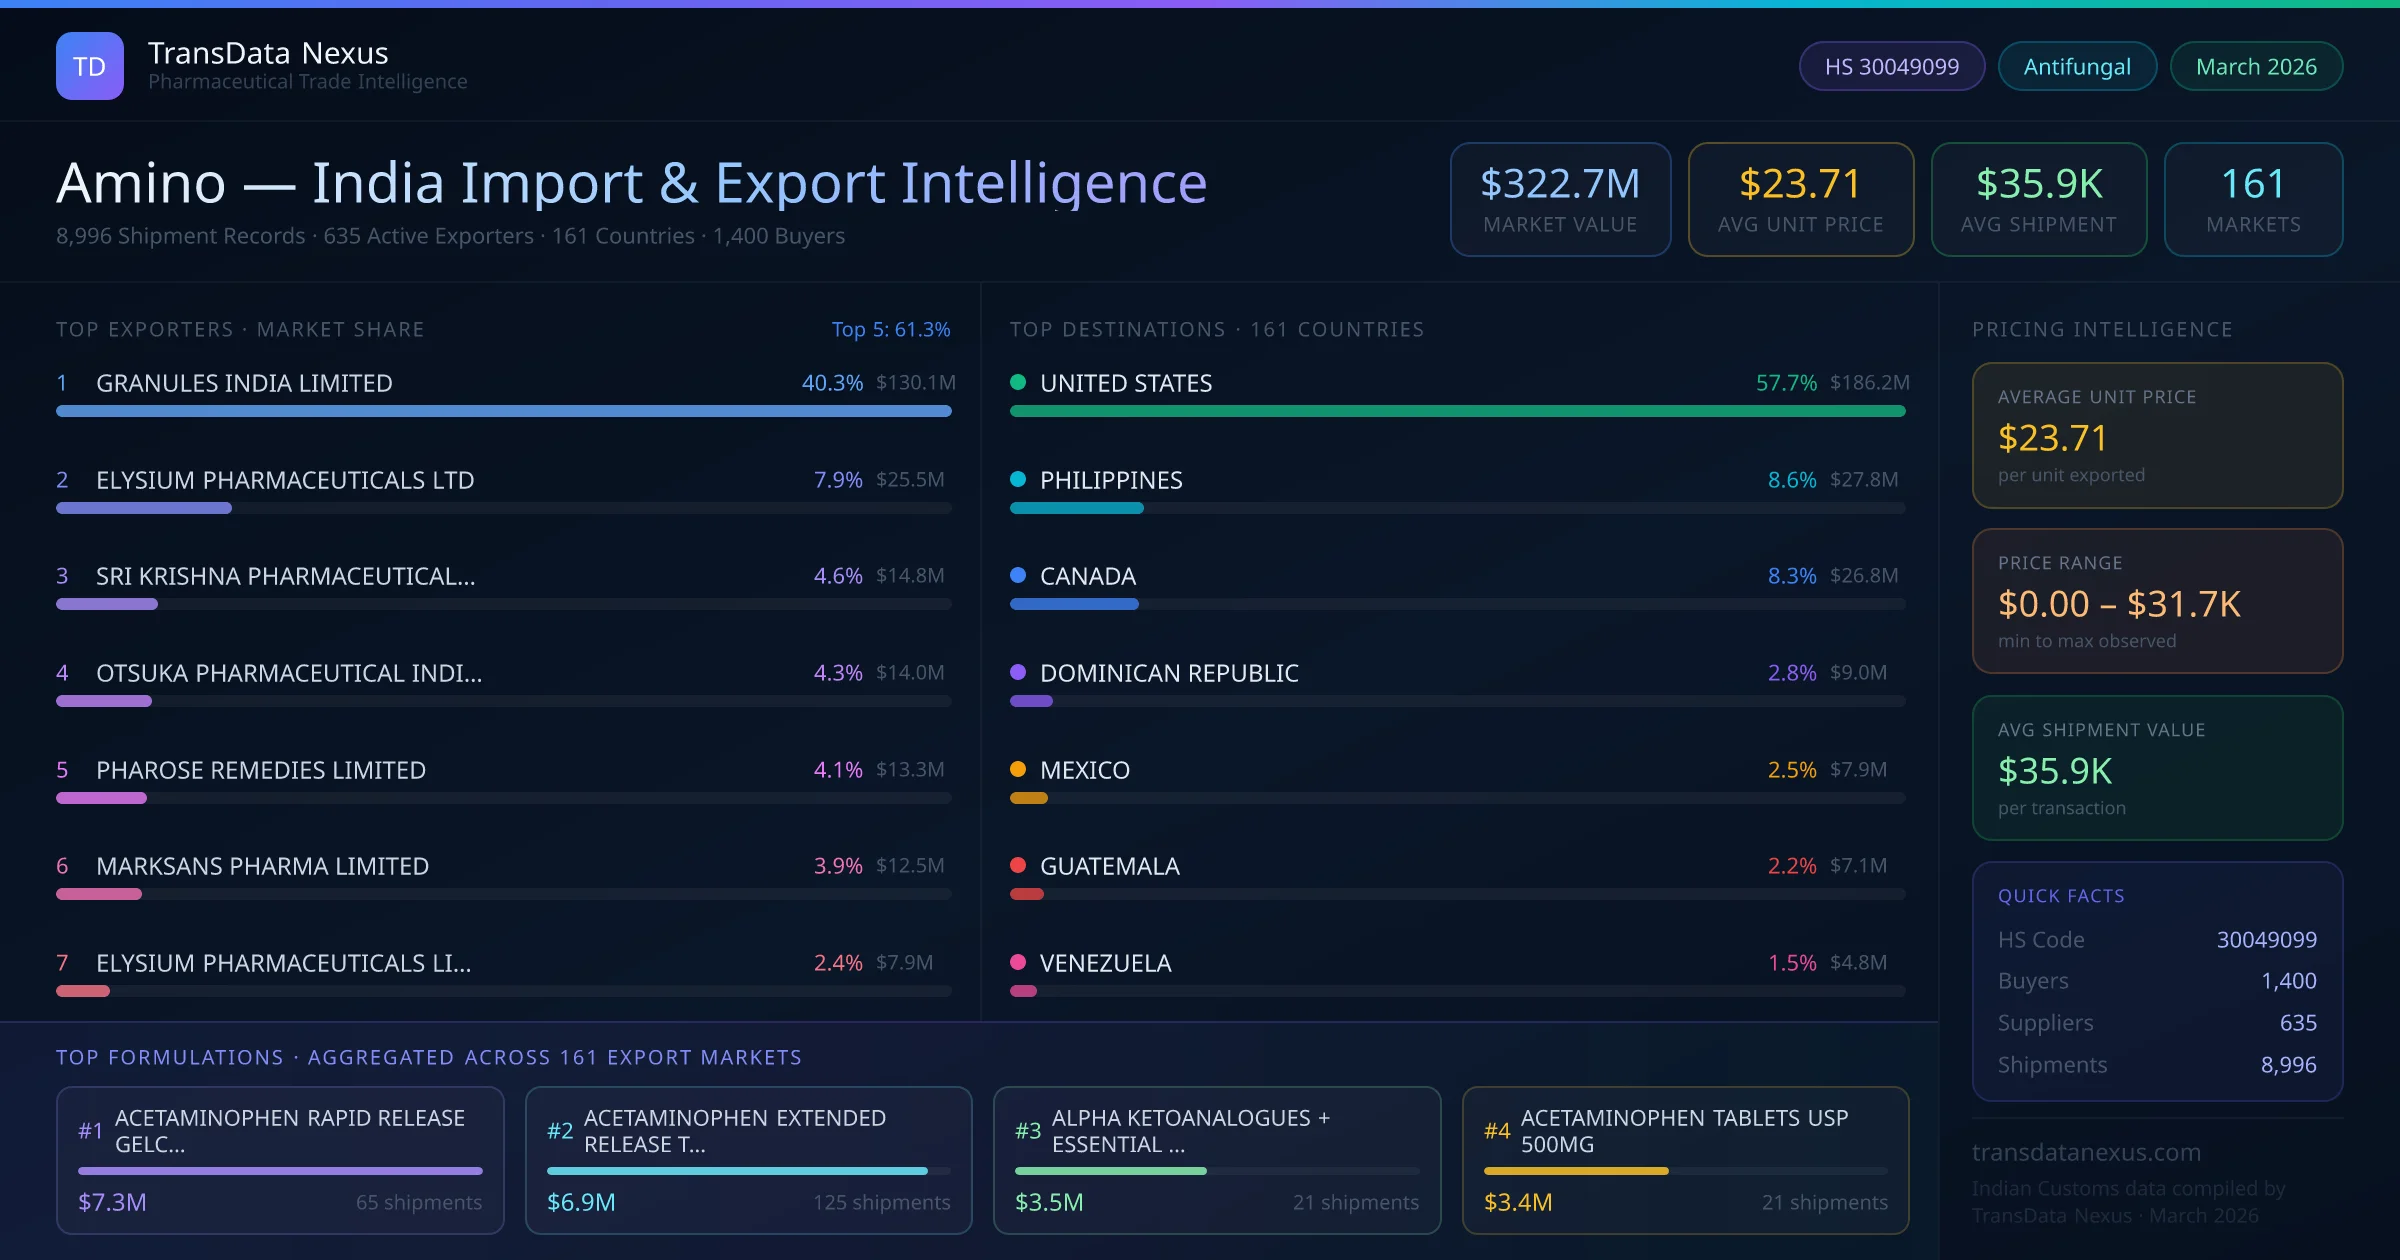Click the red dot beside Guatemala

[x=1018, y=865]
